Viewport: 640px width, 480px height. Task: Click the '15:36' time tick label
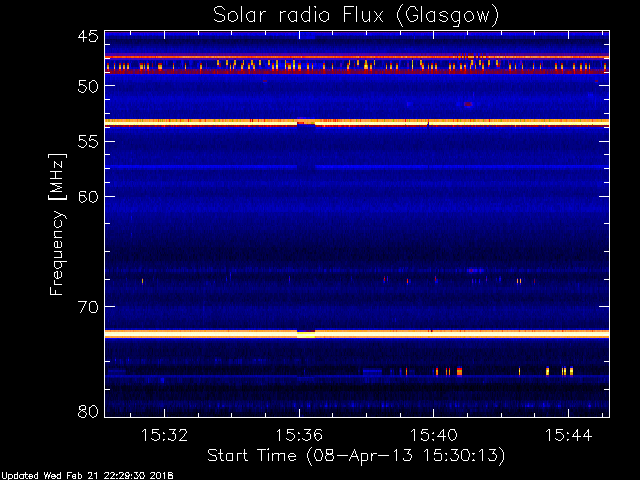pos(299,436)
